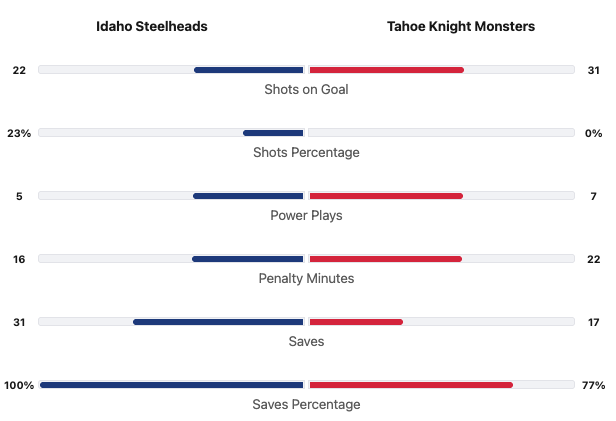Select the Power Plays label
This screenshot has height=421, width=616.
[x=306, y=215]
